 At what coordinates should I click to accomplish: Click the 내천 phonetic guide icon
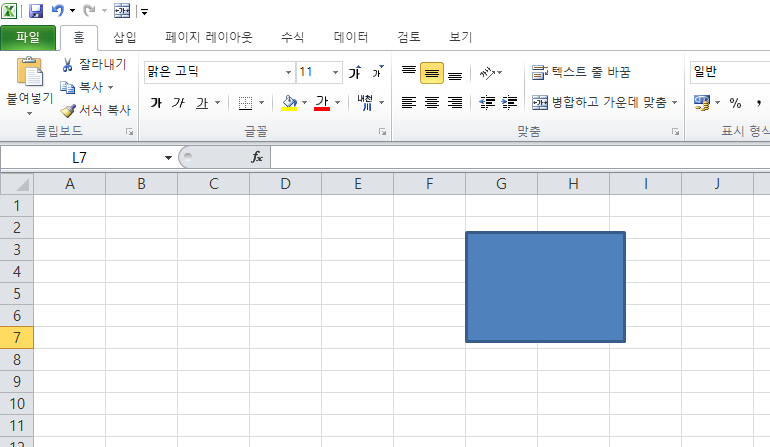[365, 103]
